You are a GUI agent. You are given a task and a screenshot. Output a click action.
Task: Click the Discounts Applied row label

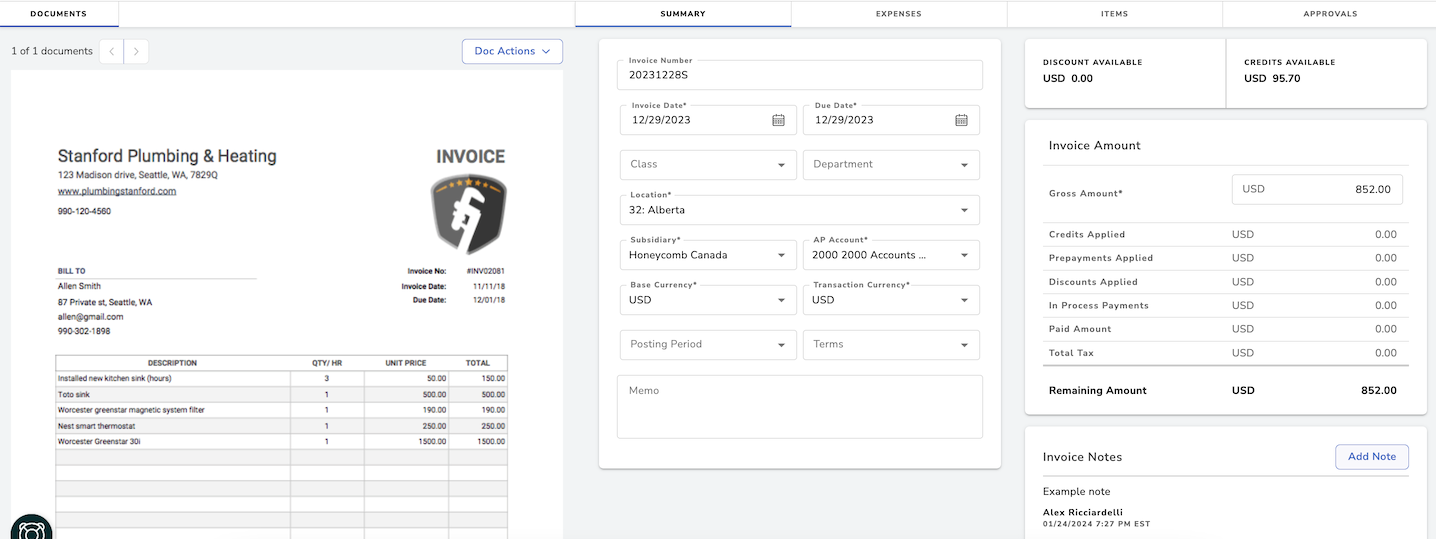(x=1093, y=282)
